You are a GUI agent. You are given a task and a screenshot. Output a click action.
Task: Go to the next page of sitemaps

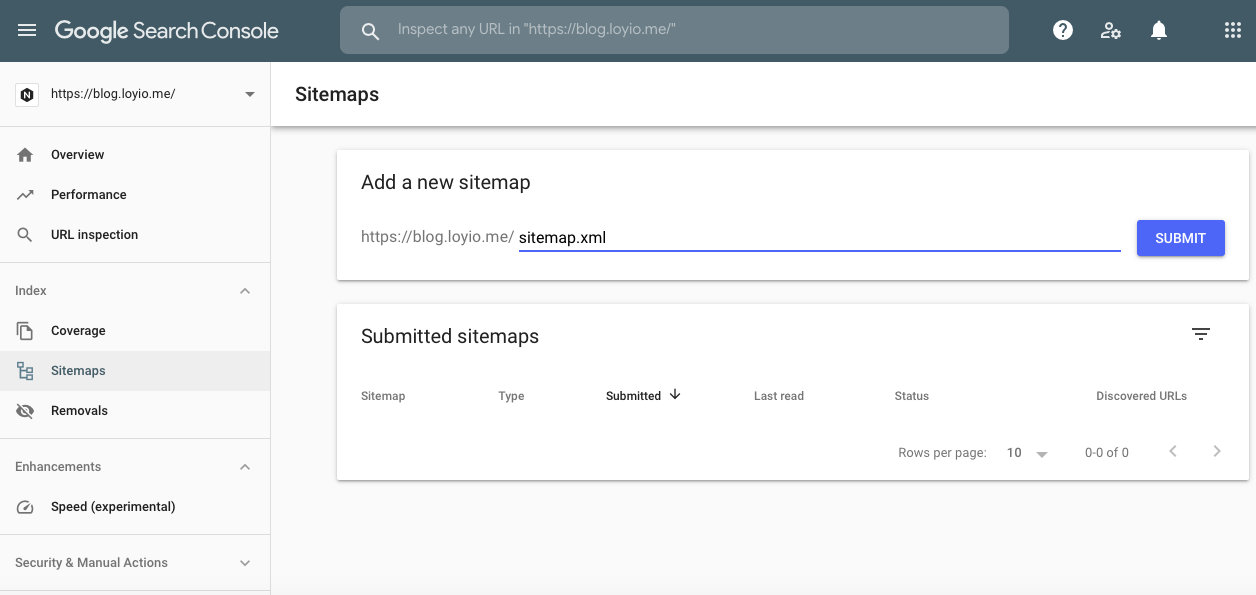pyautogui.click(x=1217, y=452)
